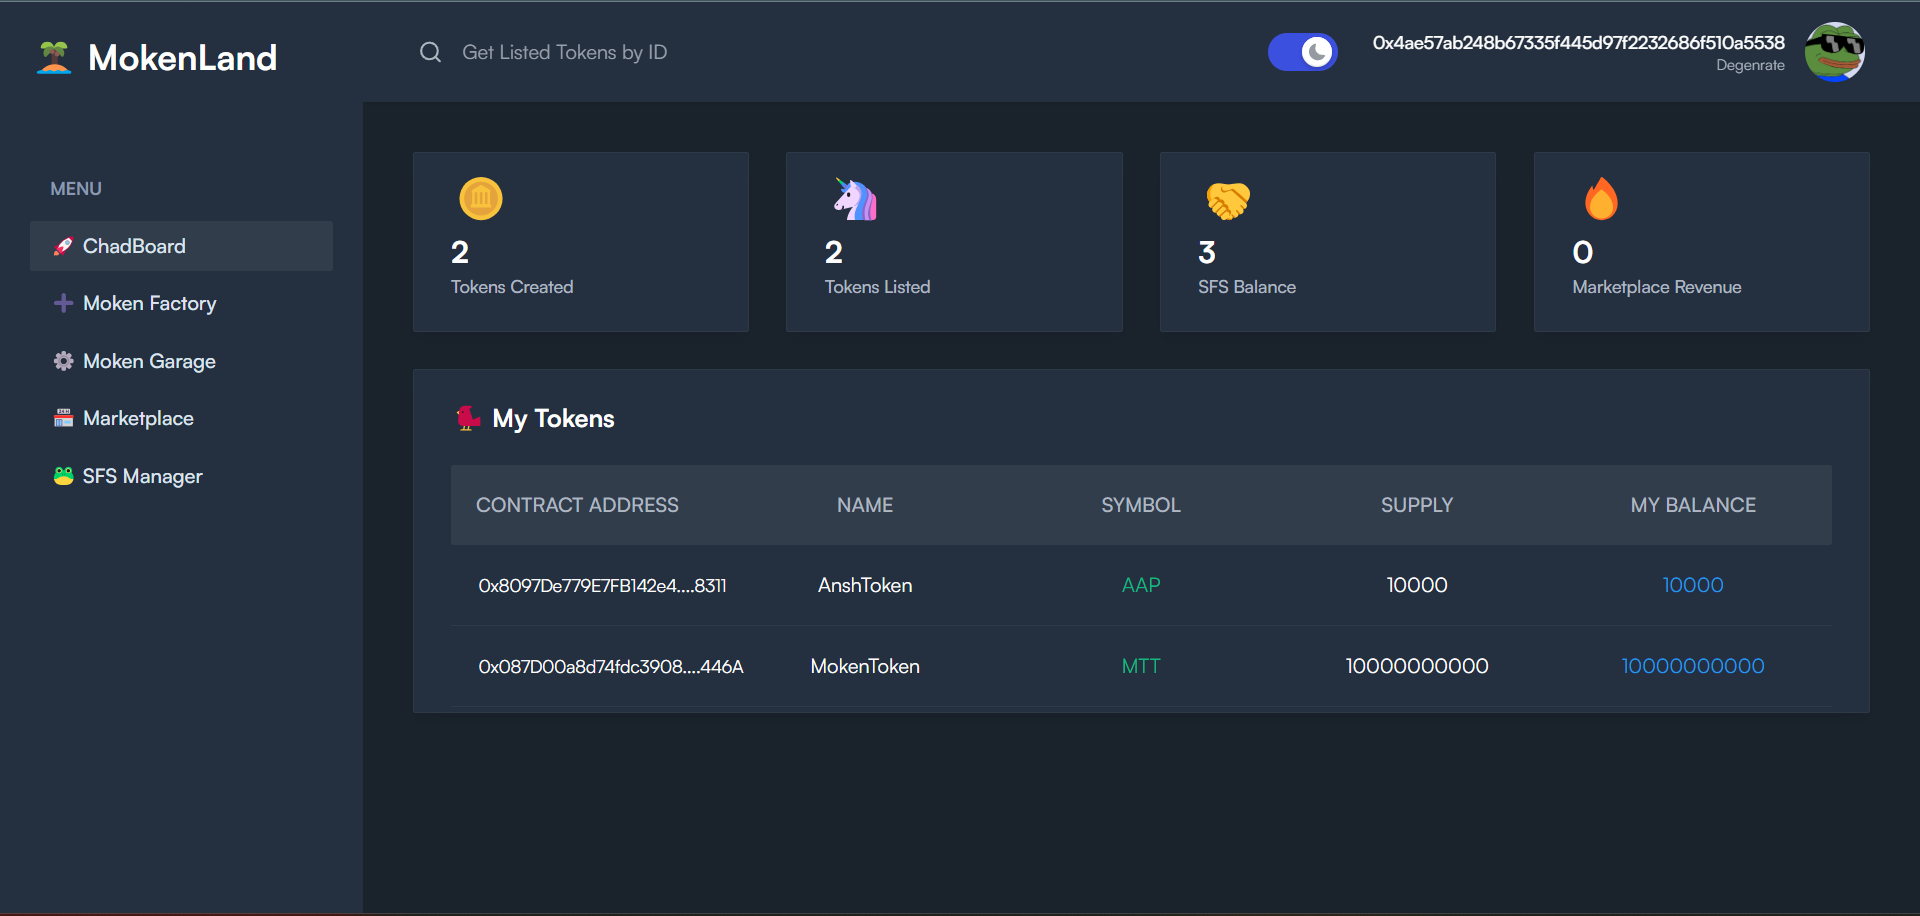Navigate to Marketplace
This screenshot has height=916, width=1920.
[x=181, y=418]
